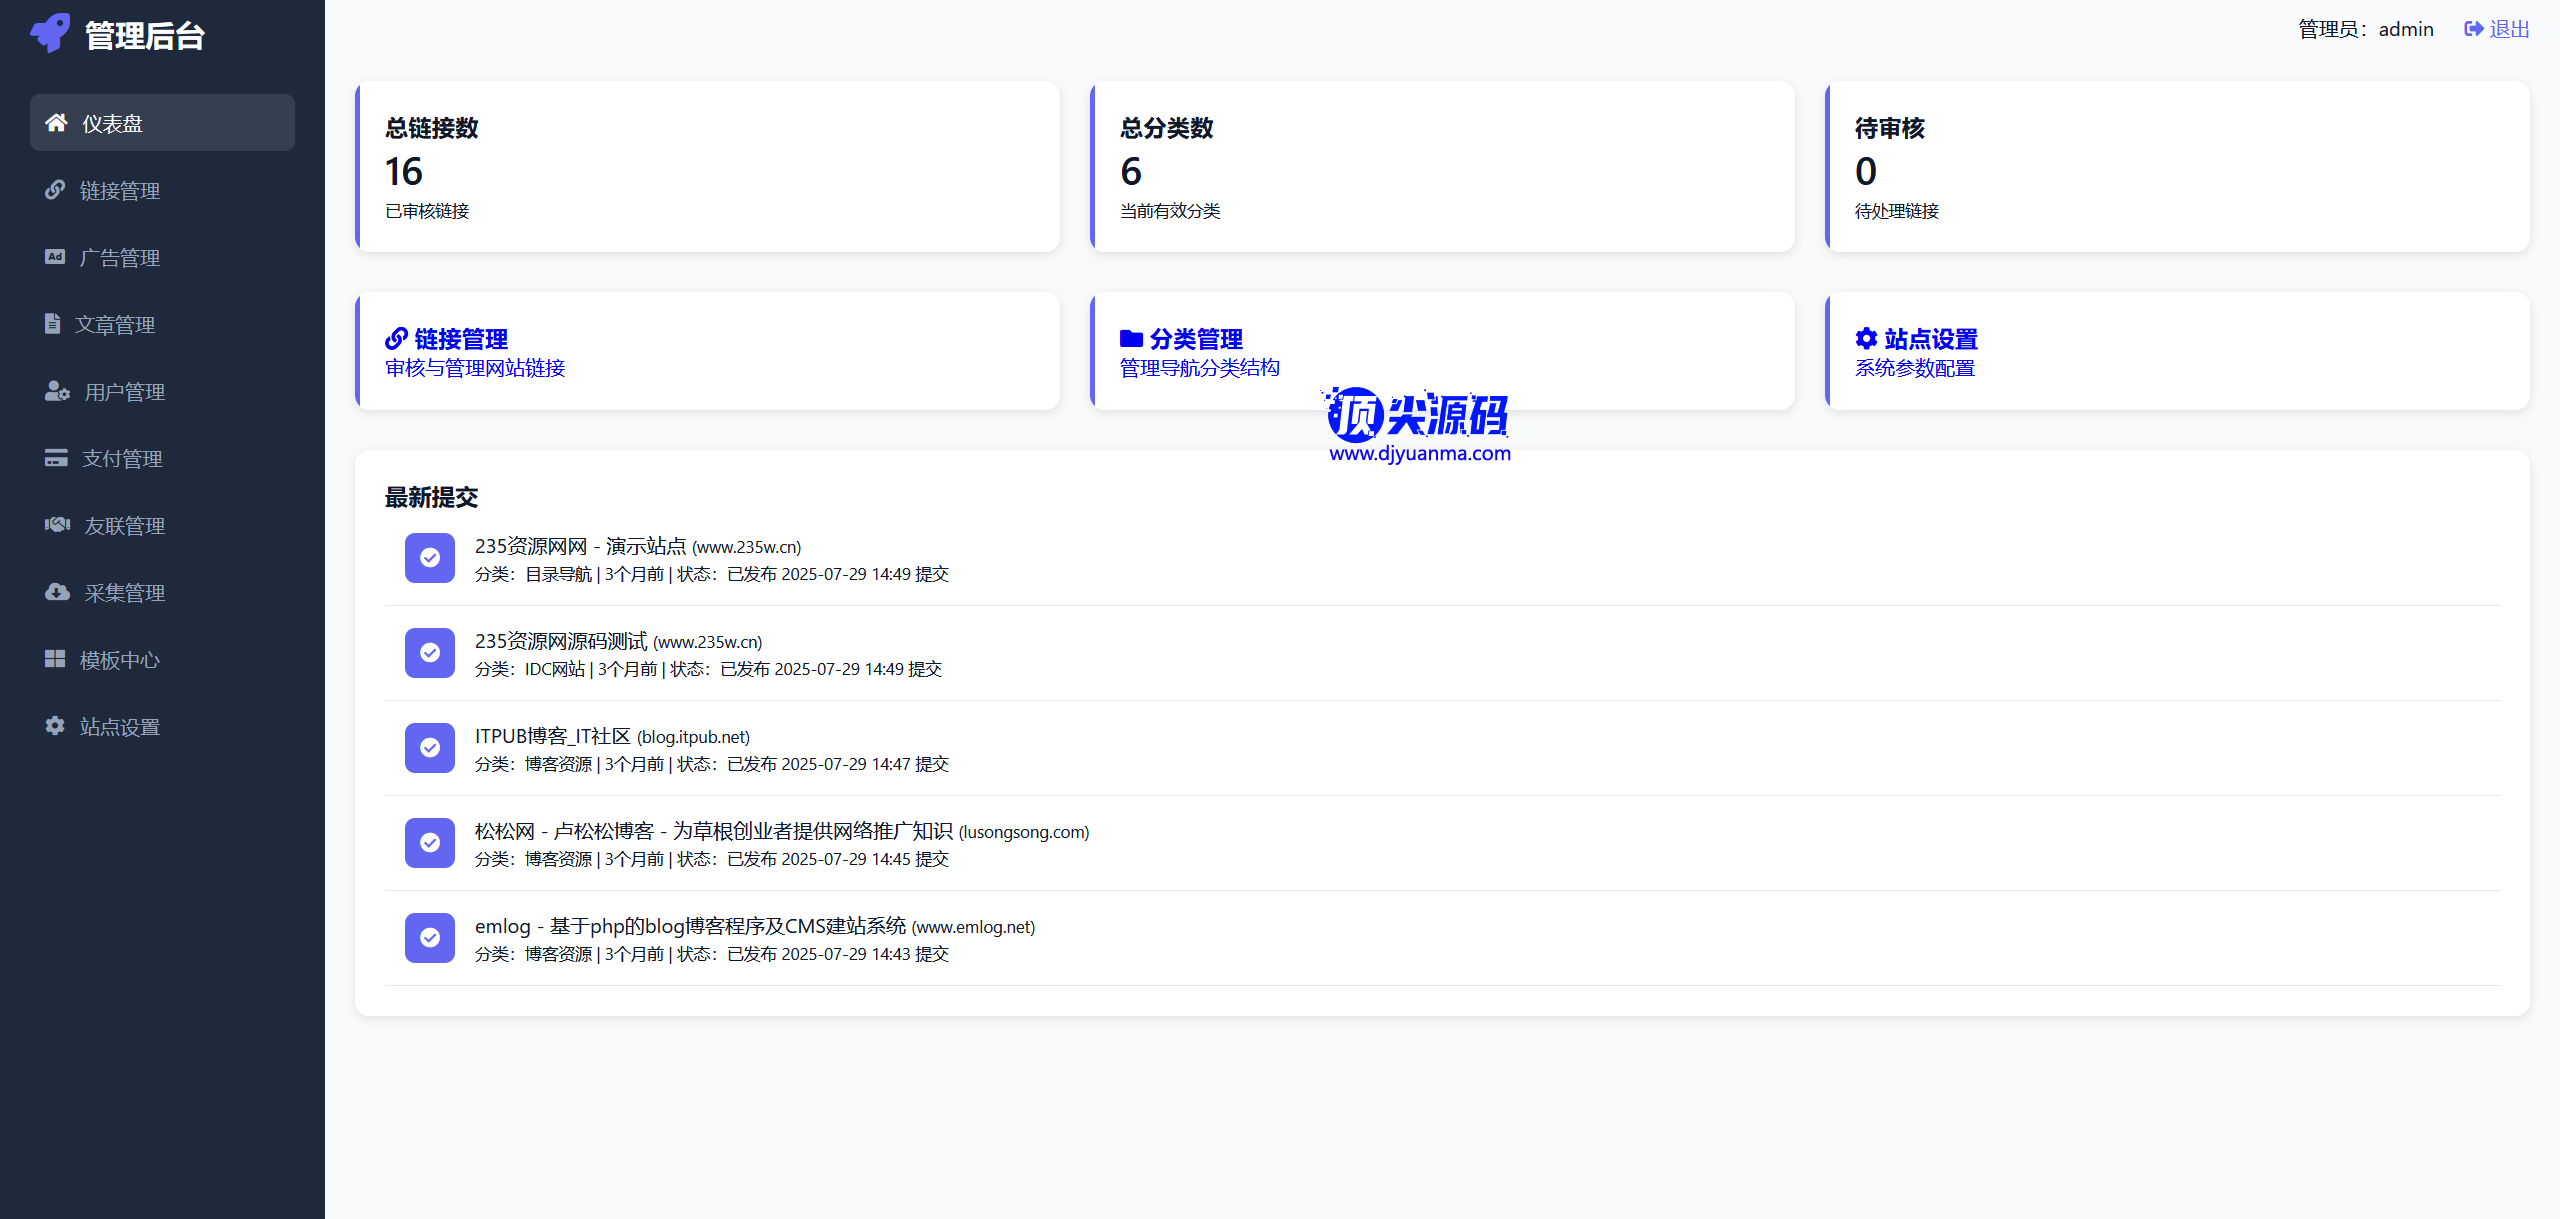Click the gear icon in sidebar 站点设置
The height and width of the screenshot is (1219, 2560).
coord(55,726)
